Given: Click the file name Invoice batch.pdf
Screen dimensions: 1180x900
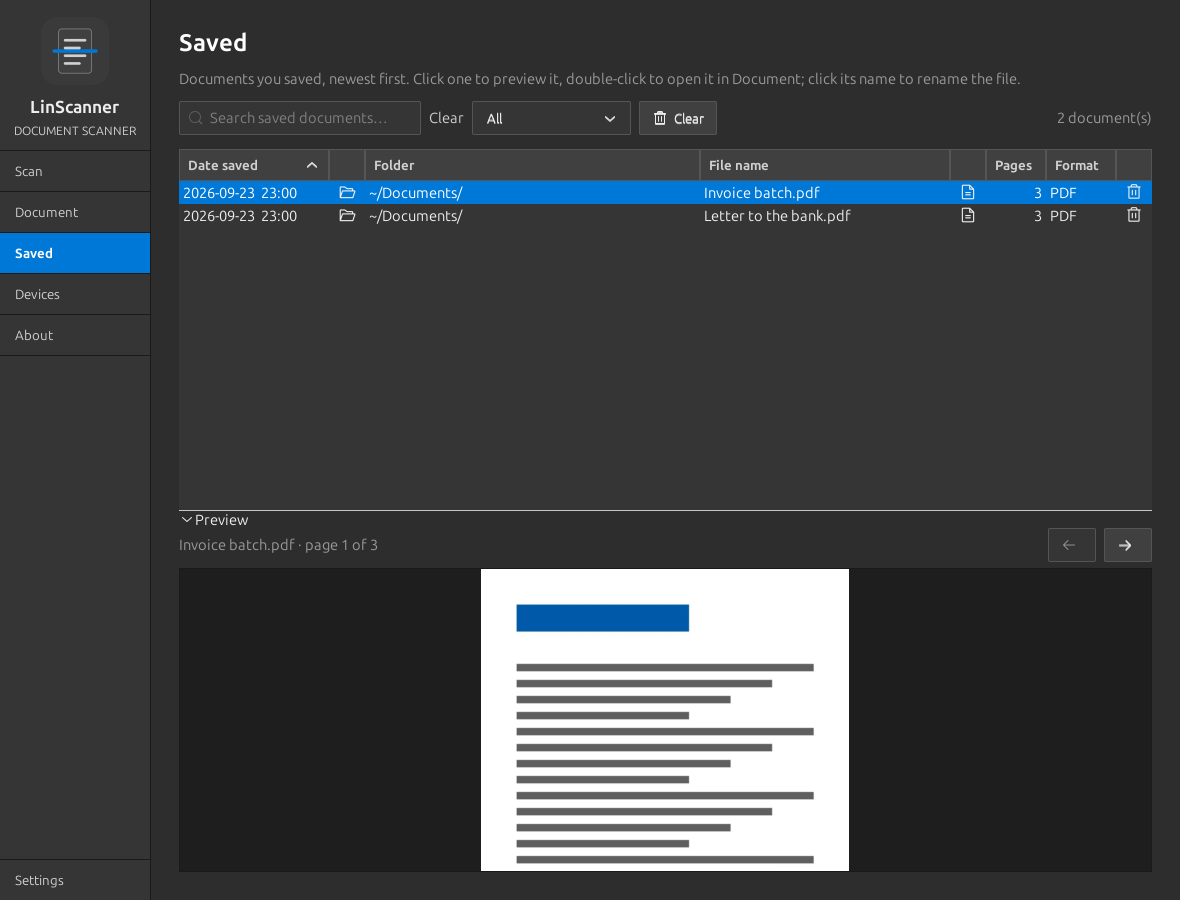Looking at the screenshot, I should (762, 193).
